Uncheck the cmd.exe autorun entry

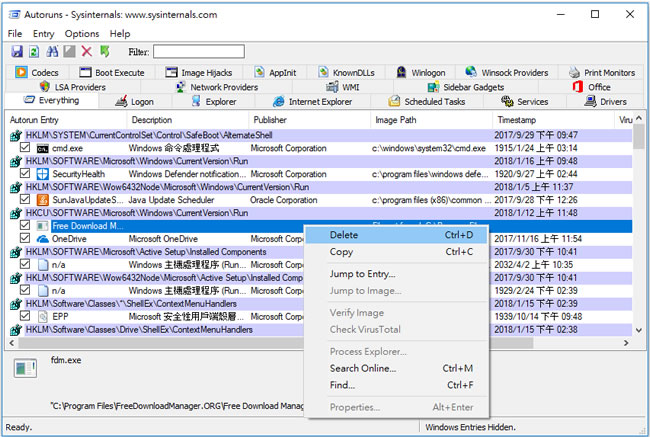point(25,148)
